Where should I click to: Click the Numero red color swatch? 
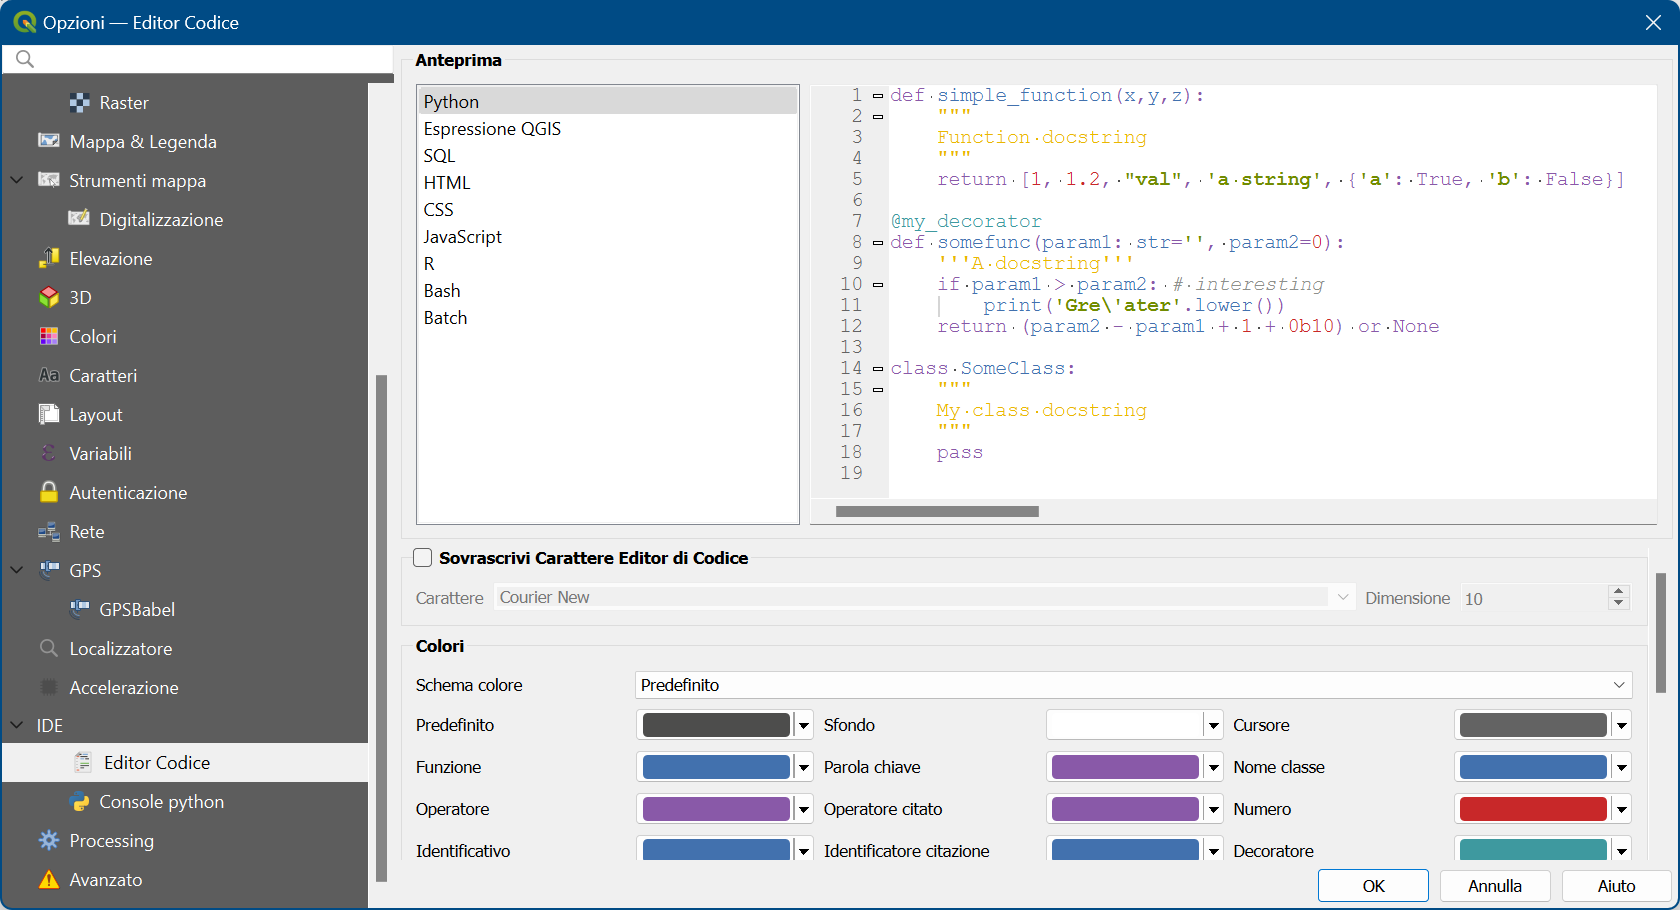click(1533, 809)
